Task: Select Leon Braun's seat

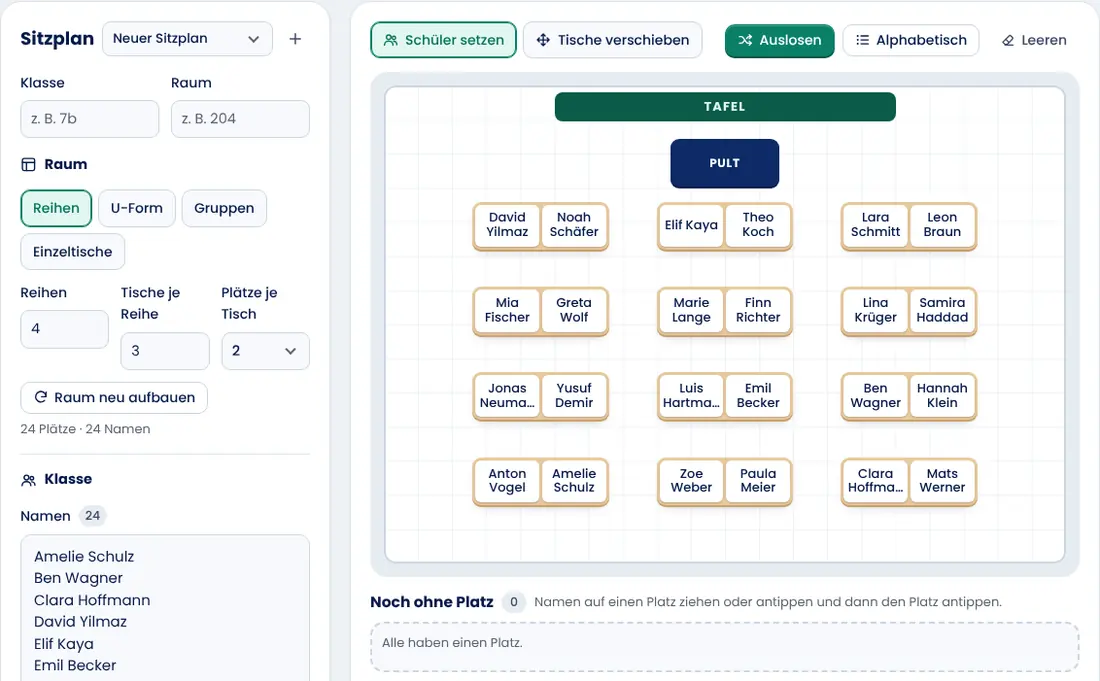Action: [942, 225]
